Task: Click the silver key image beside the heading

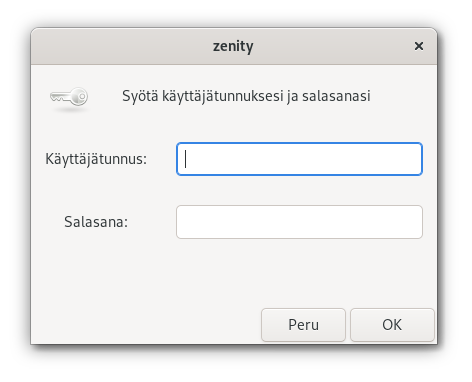Action: click(x=69, y=97)
